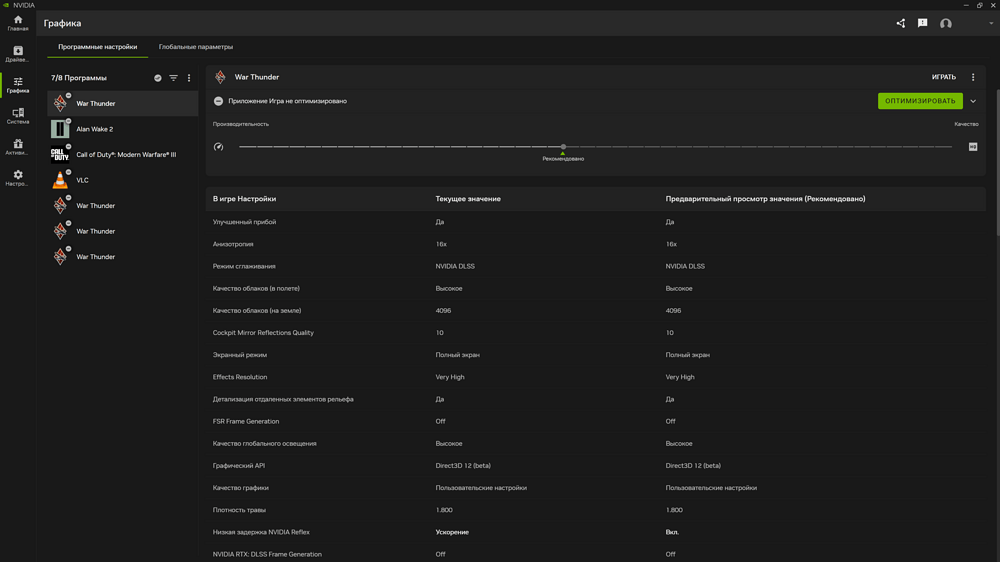Select Call of Duty: Modern Warfare III
The width and height of the screenshot is (1000, 562).
tap(122, 154)
